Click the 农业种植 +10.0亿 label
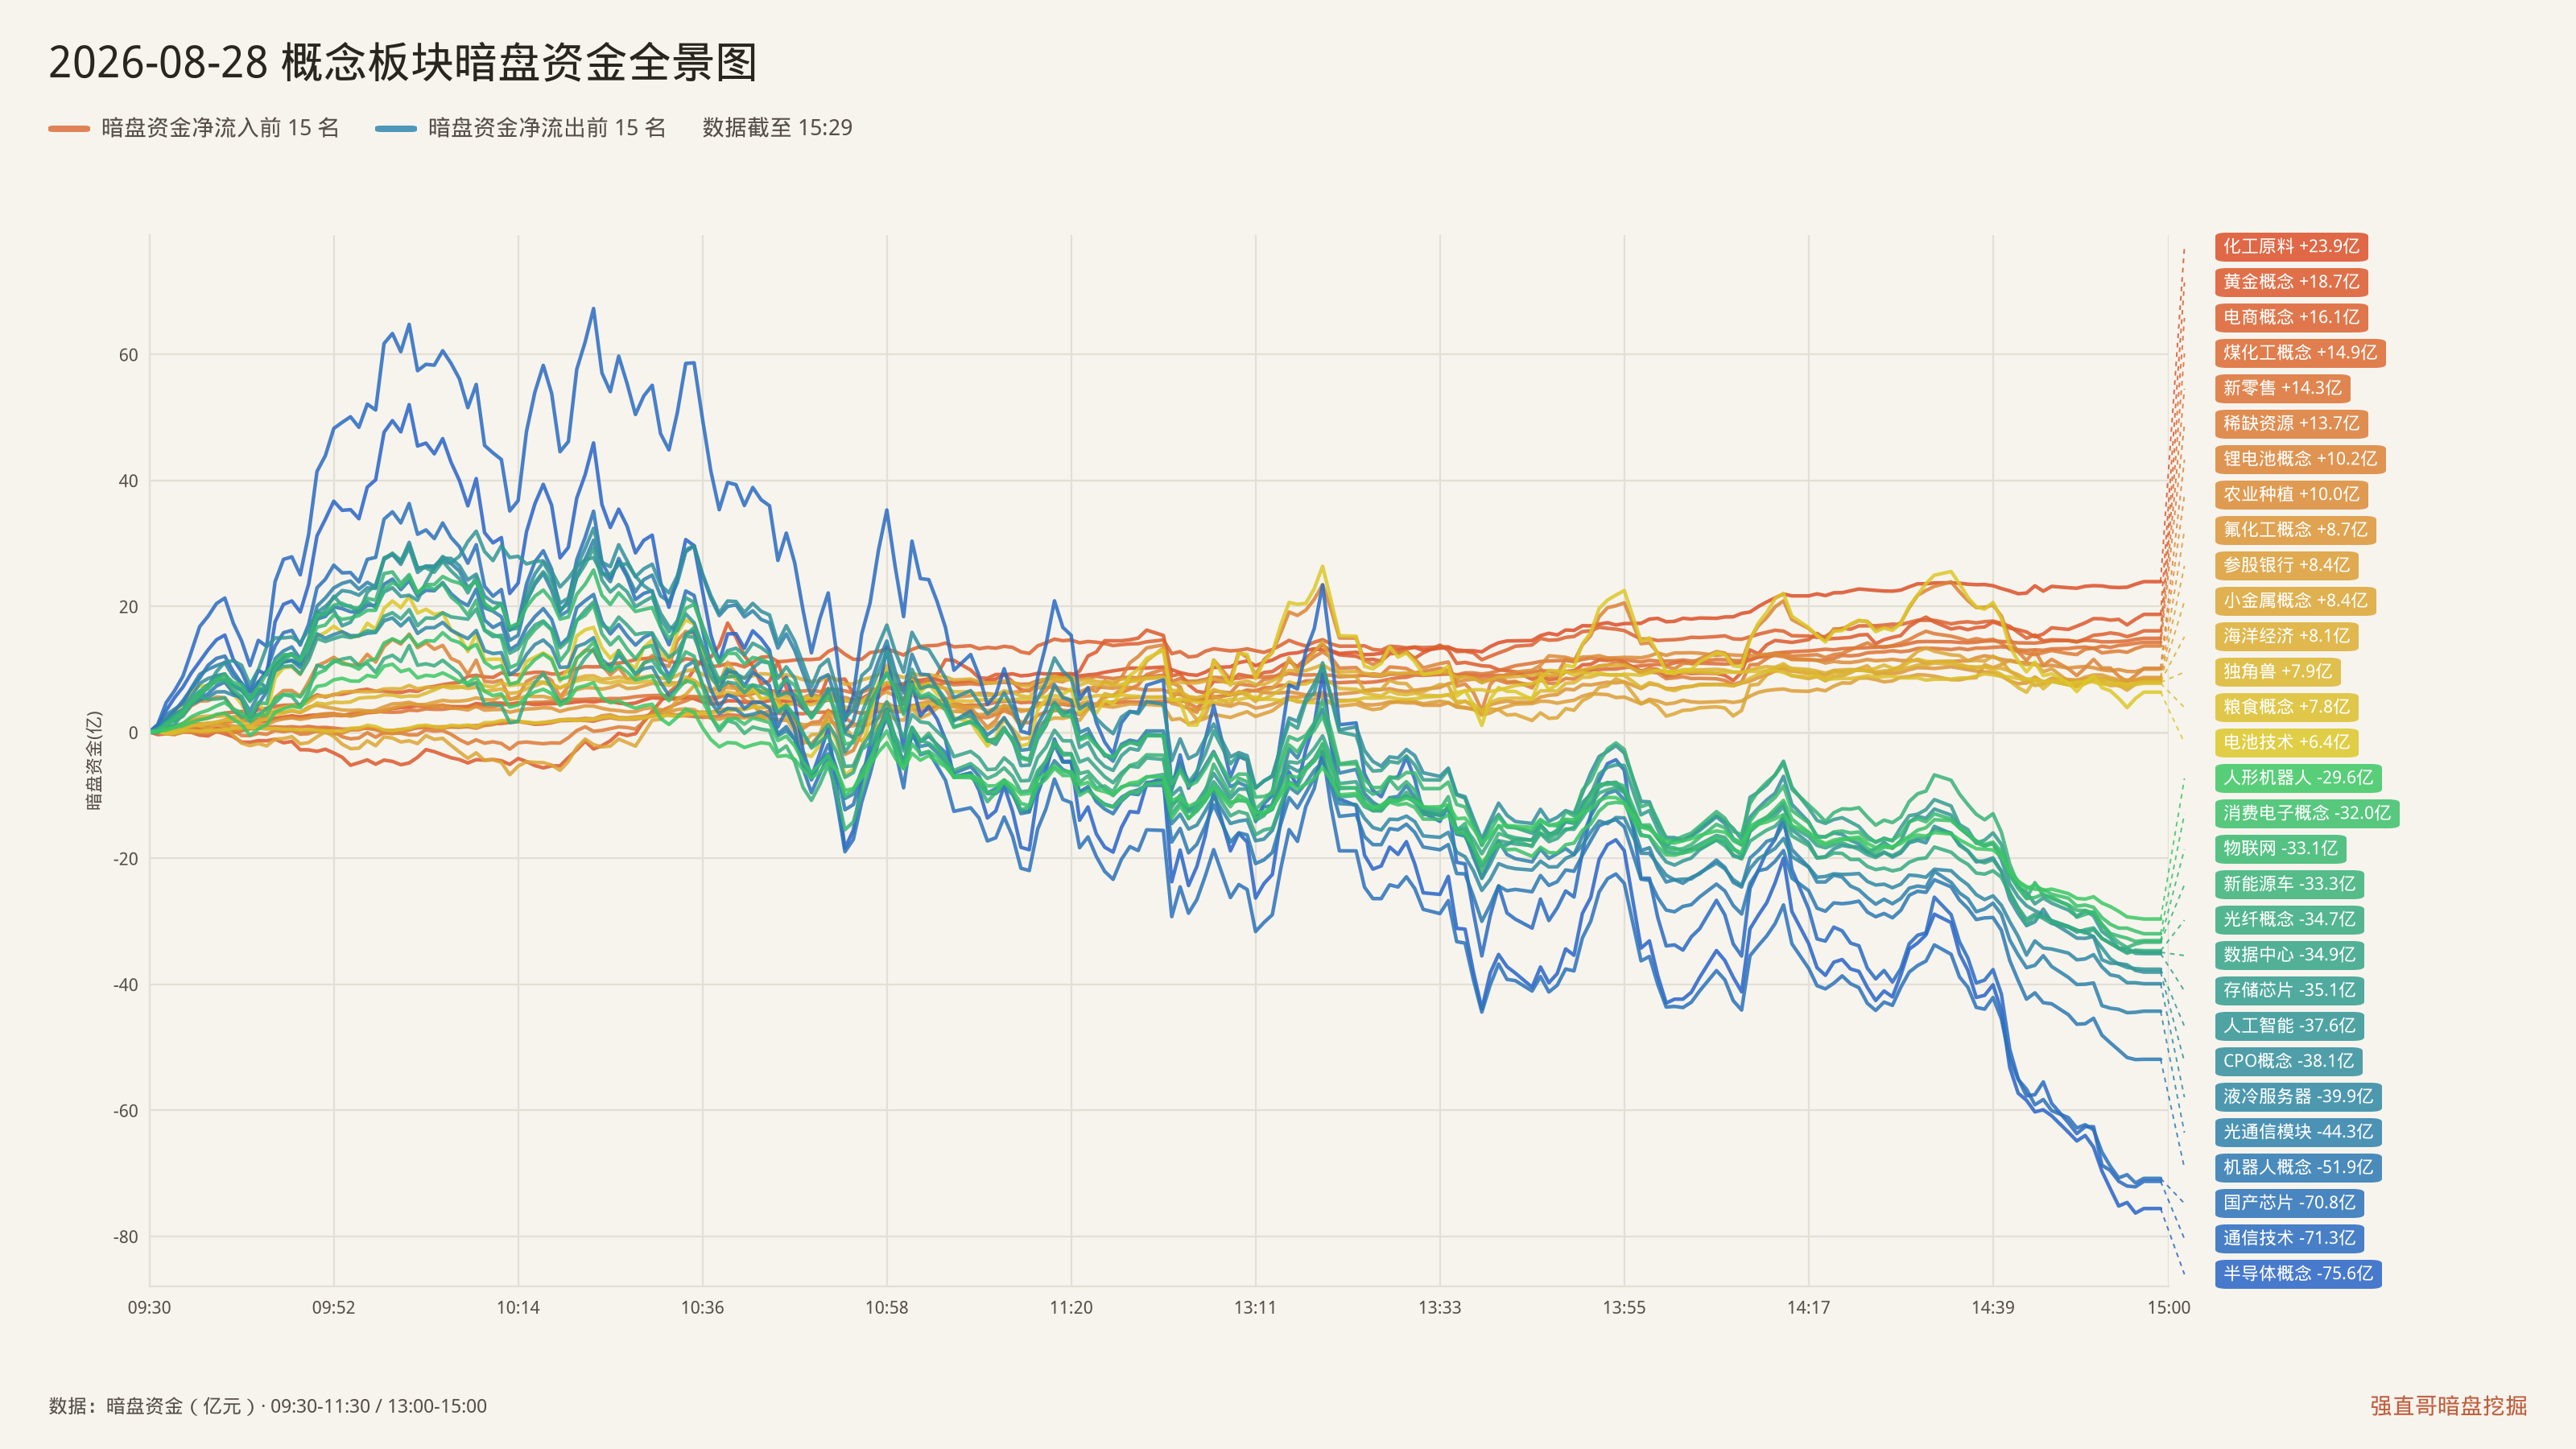This screenshot has width=2576, height=1449. click(x=2291, y=494)
